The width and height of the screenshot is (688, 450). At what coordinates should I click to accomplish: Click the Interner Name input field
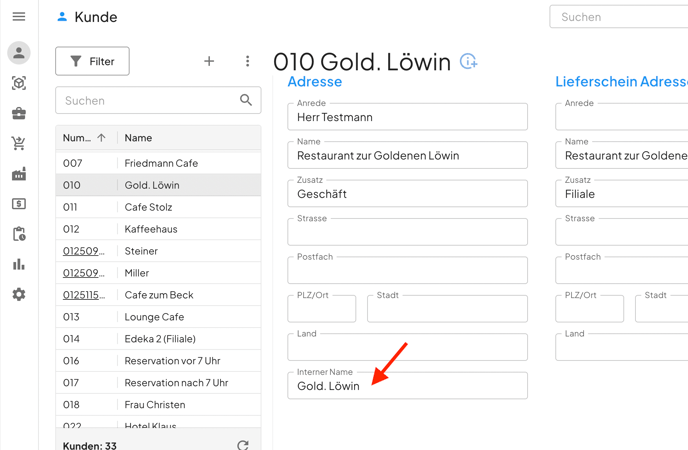coord(407,386)
